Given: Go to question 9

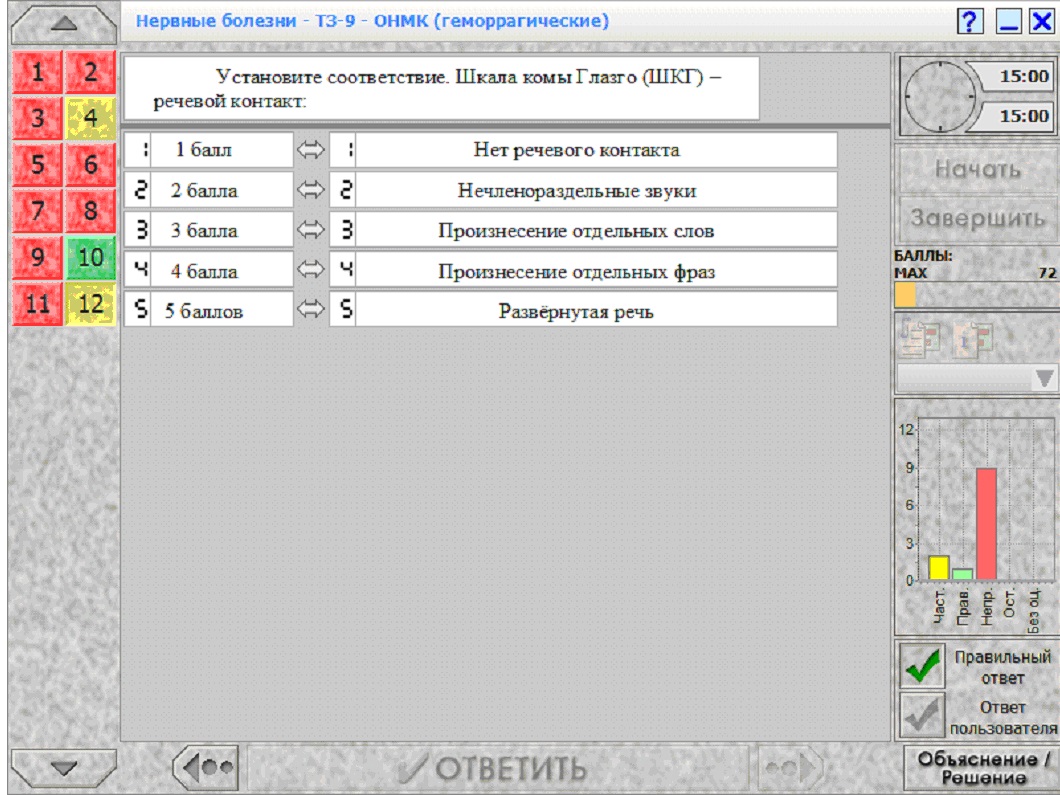Looking at the screenshot, I should [x=37, y=258].
